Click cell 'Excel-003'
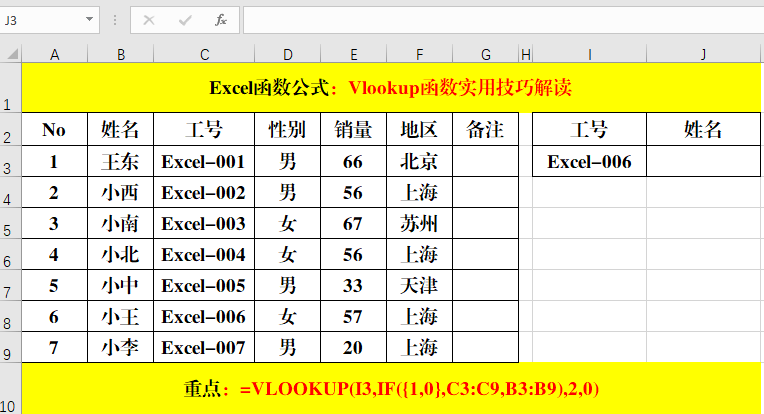The image size is (764, 414). (x=204, y=223)
